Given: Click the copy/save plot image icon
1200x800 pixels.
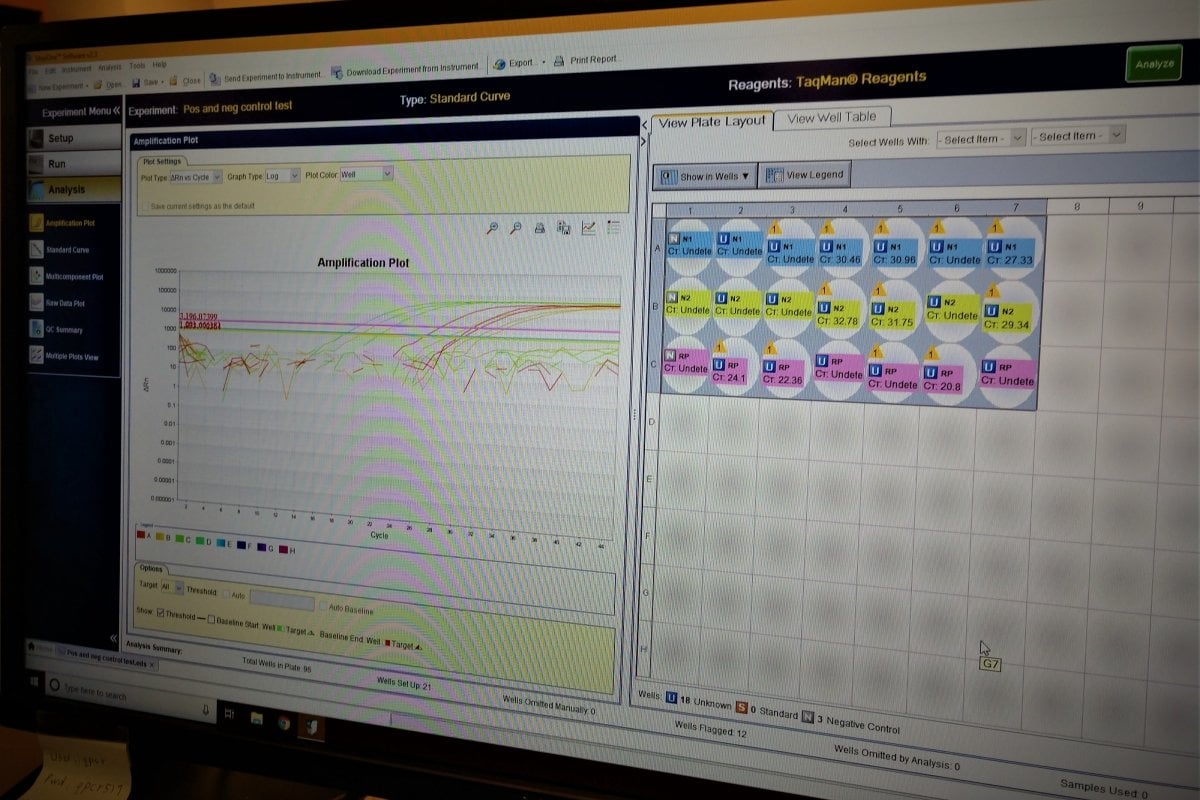Looking at the screenshot, I should coord(564,228).
